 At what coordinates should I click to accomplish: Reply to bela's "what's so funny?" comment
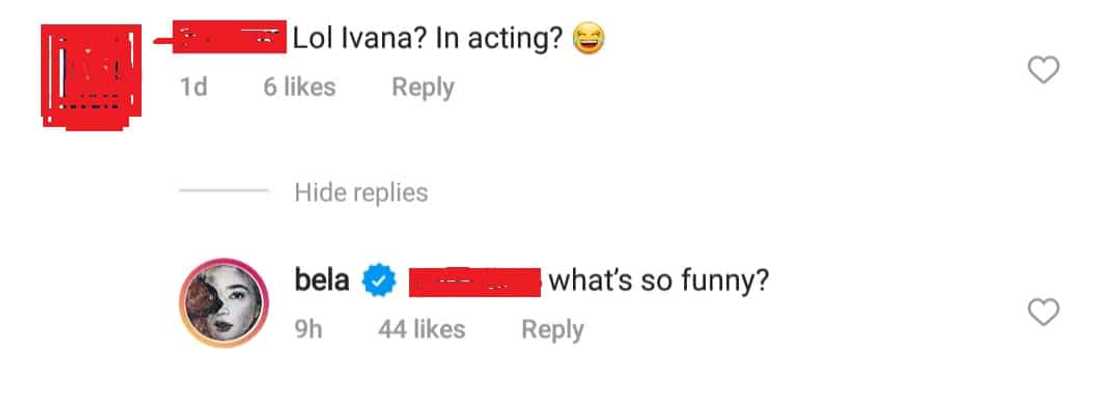(x=552, y=330)
